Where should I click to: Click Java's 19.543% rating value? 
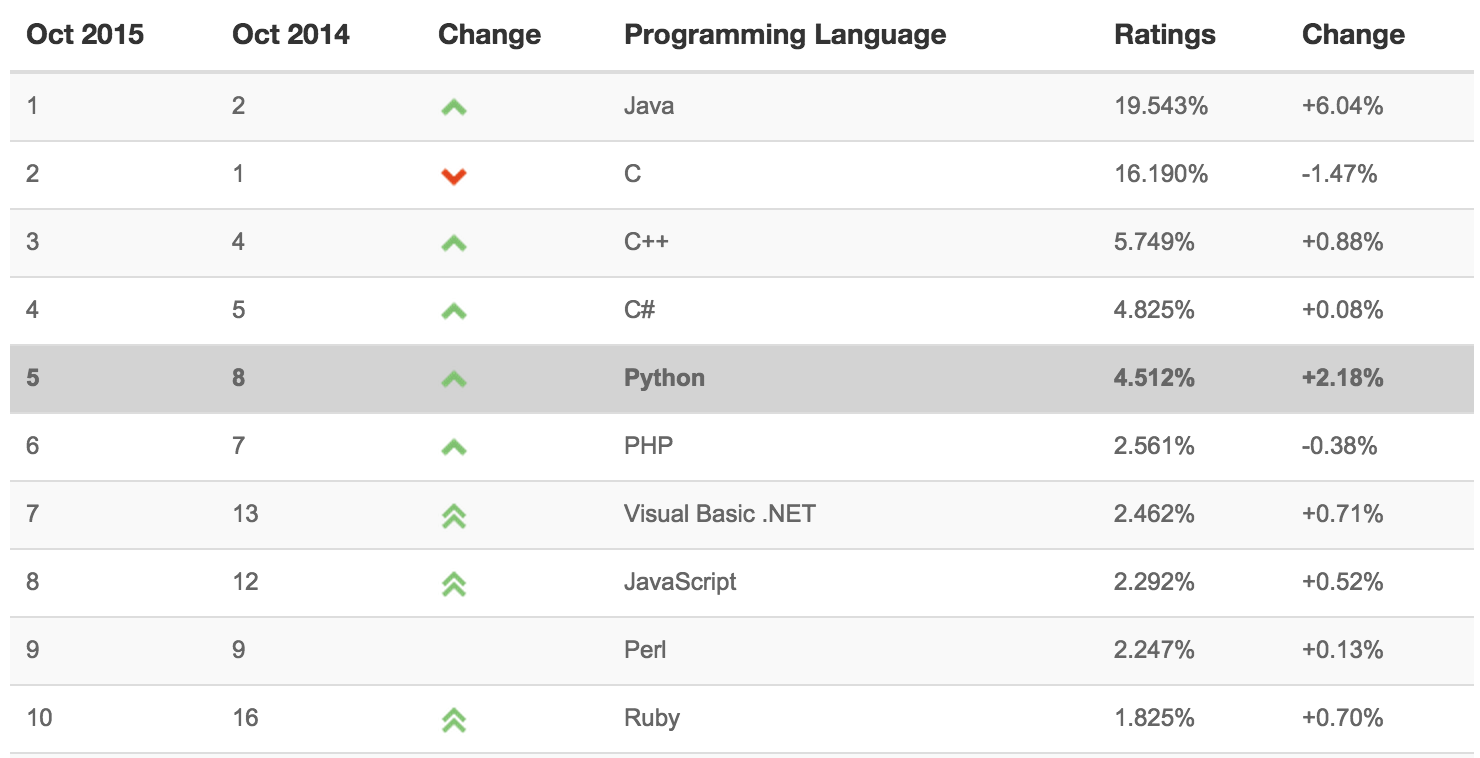click(1160, 106)
